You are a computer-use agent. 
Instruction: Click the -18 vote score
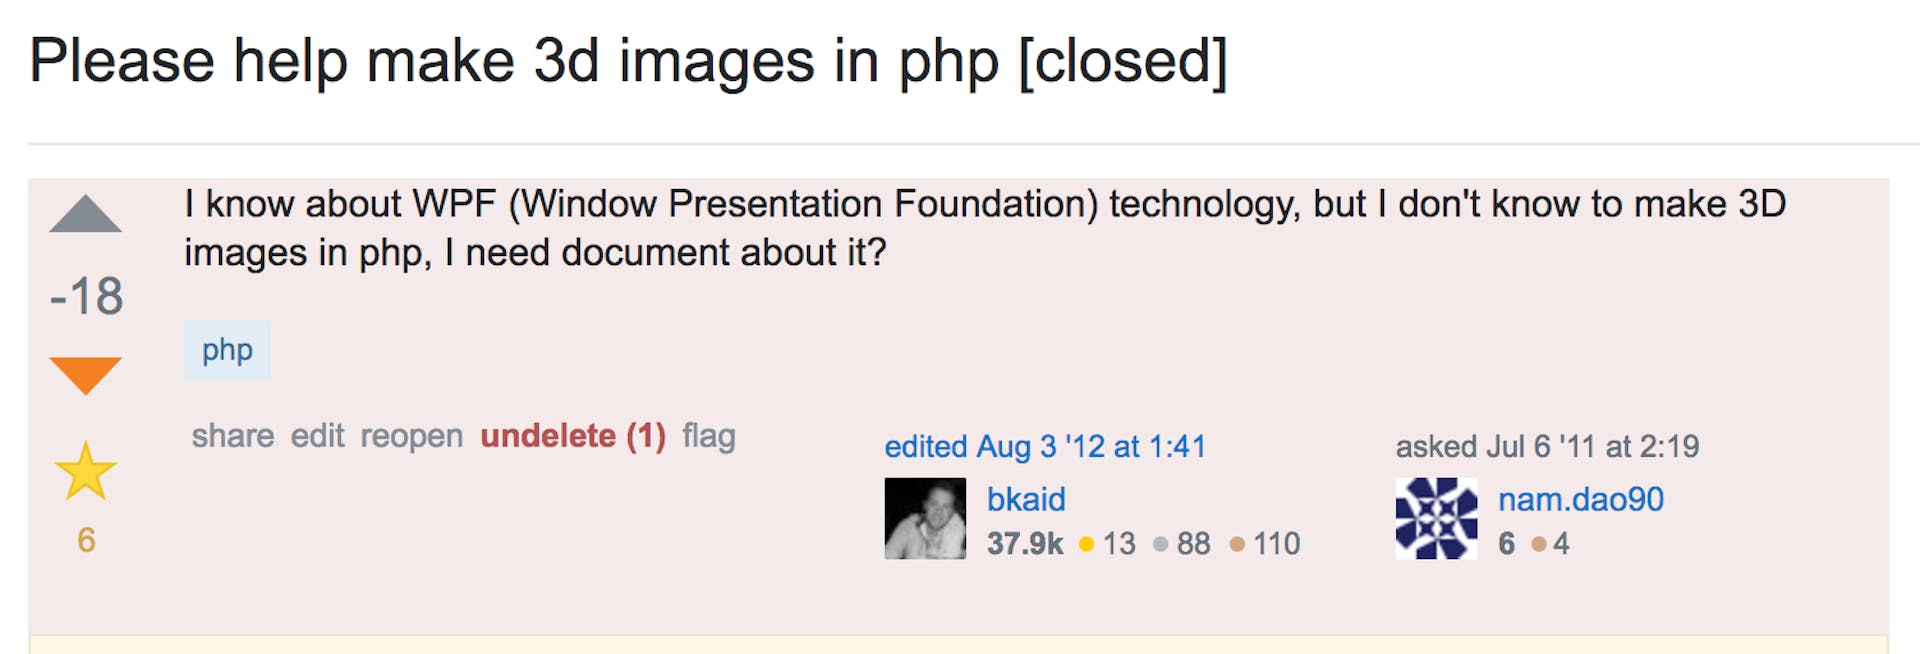(x=87, y=296)
